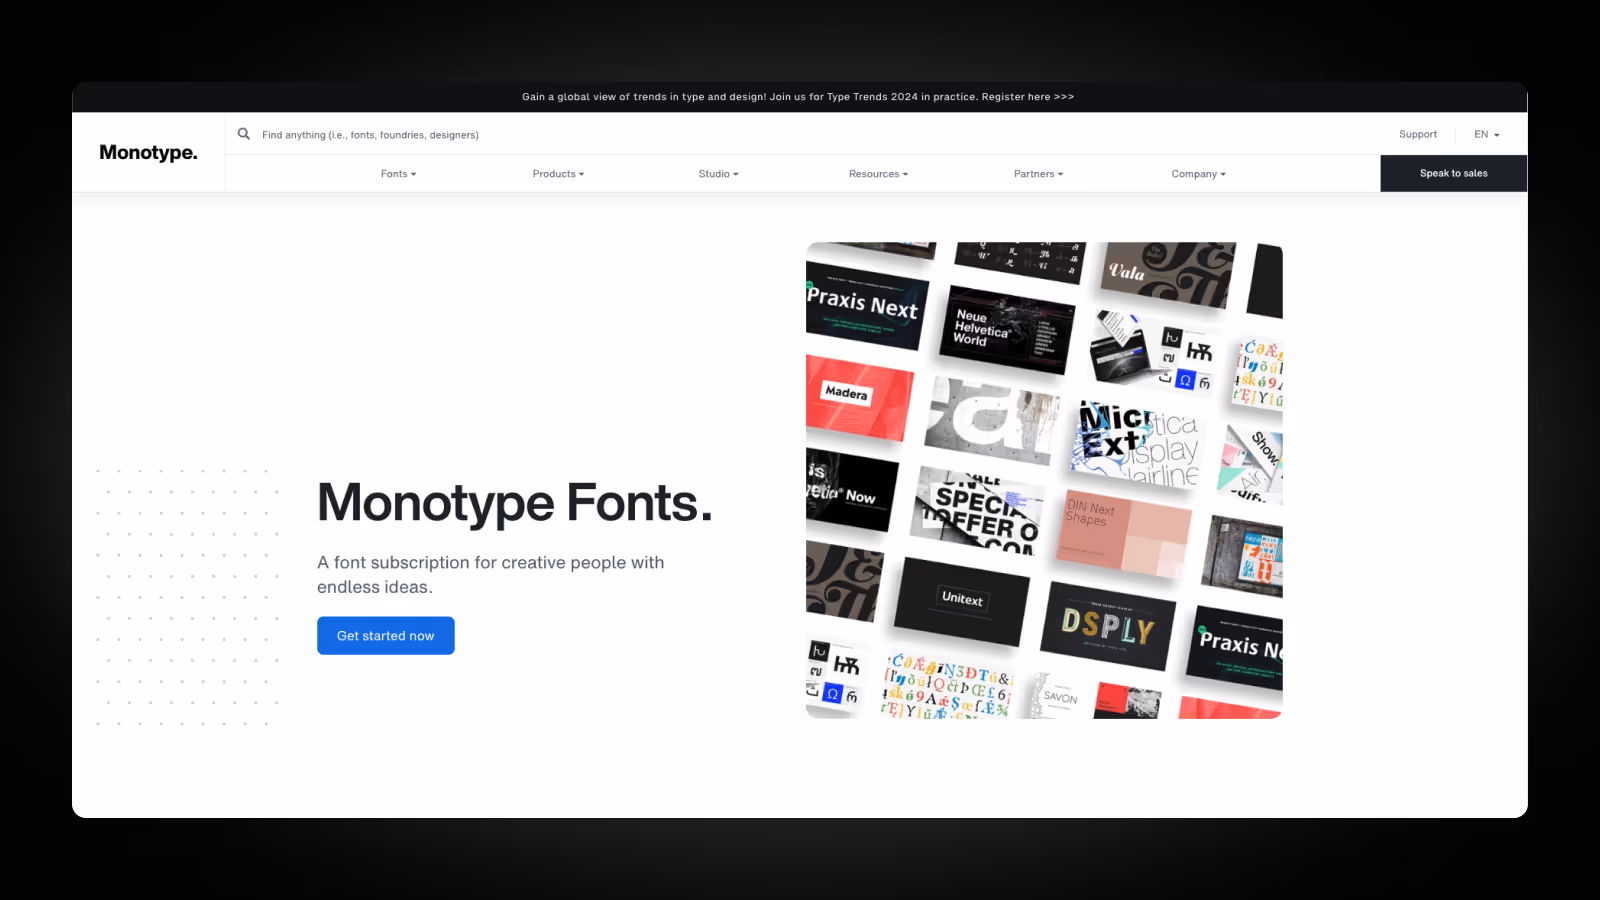This screenshot has width=1600, height=900.
Task: Open the Company dropdown
Action: pos(1198,174)
